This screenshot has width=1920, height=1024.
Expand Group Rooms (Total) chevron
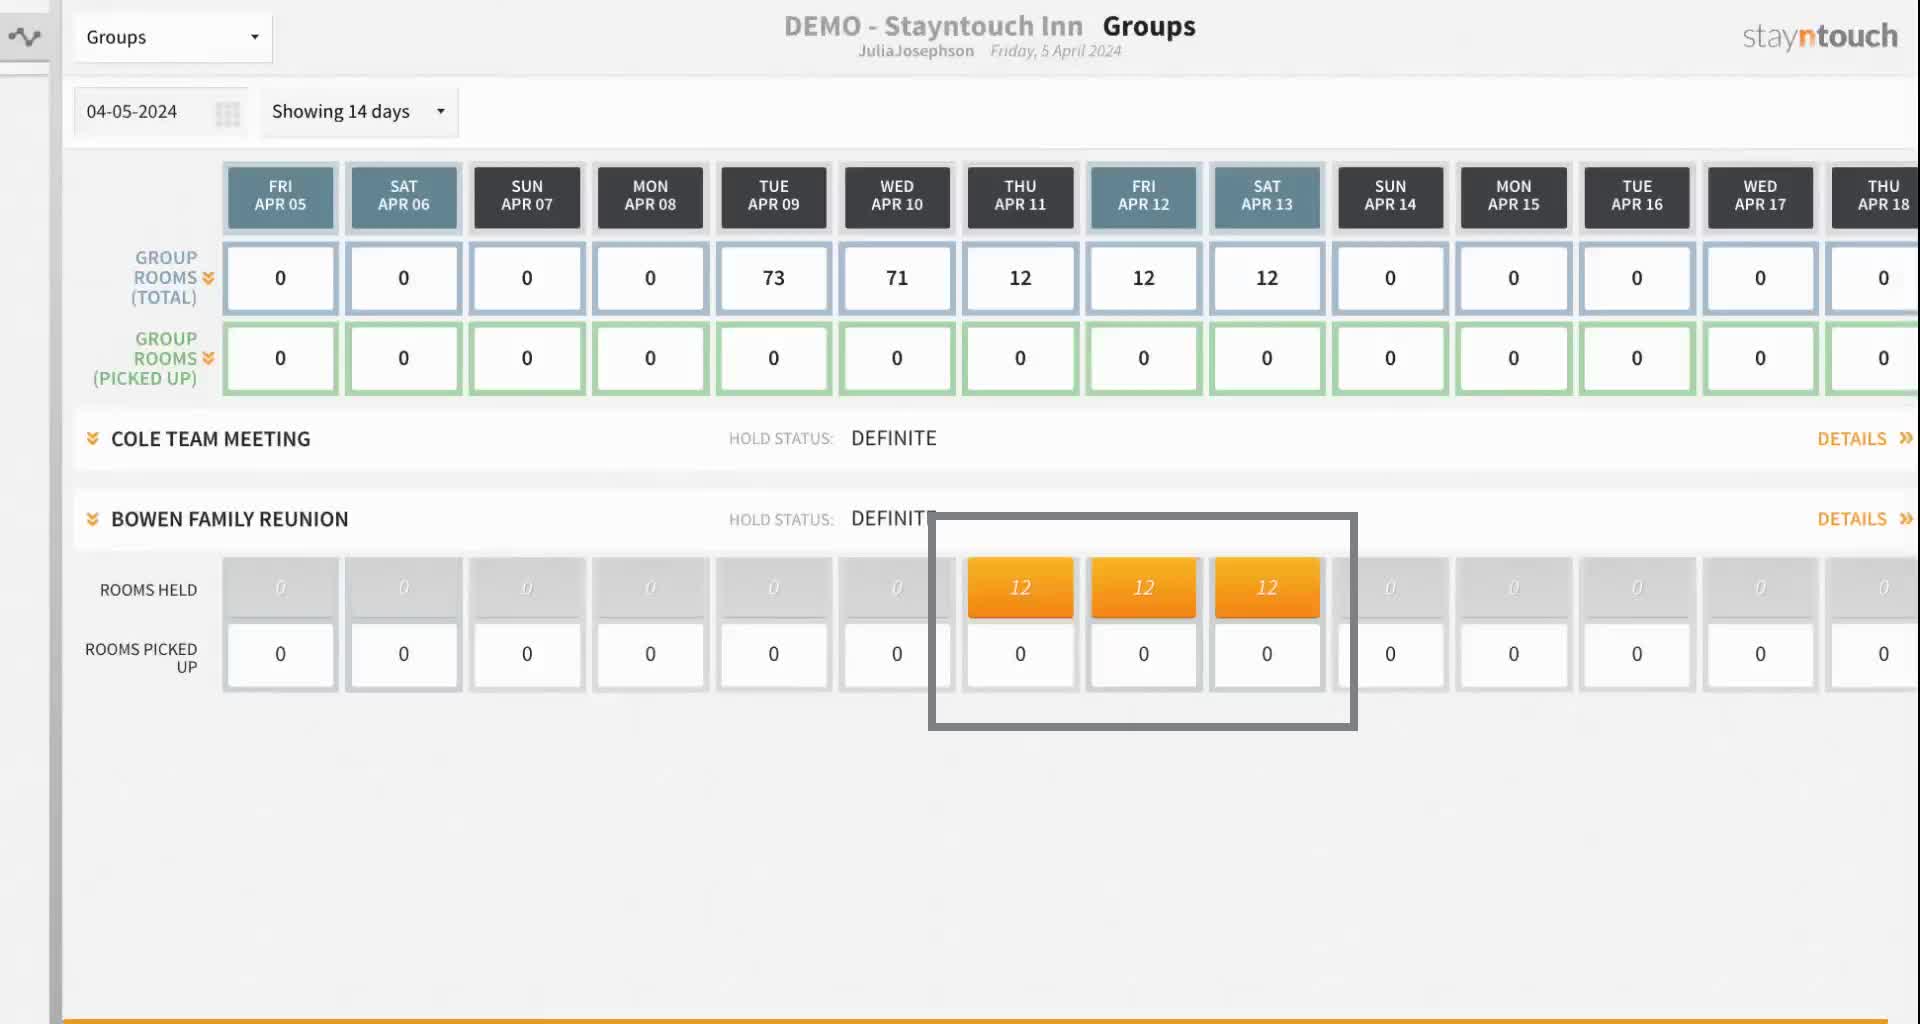[x=208, y=278]
